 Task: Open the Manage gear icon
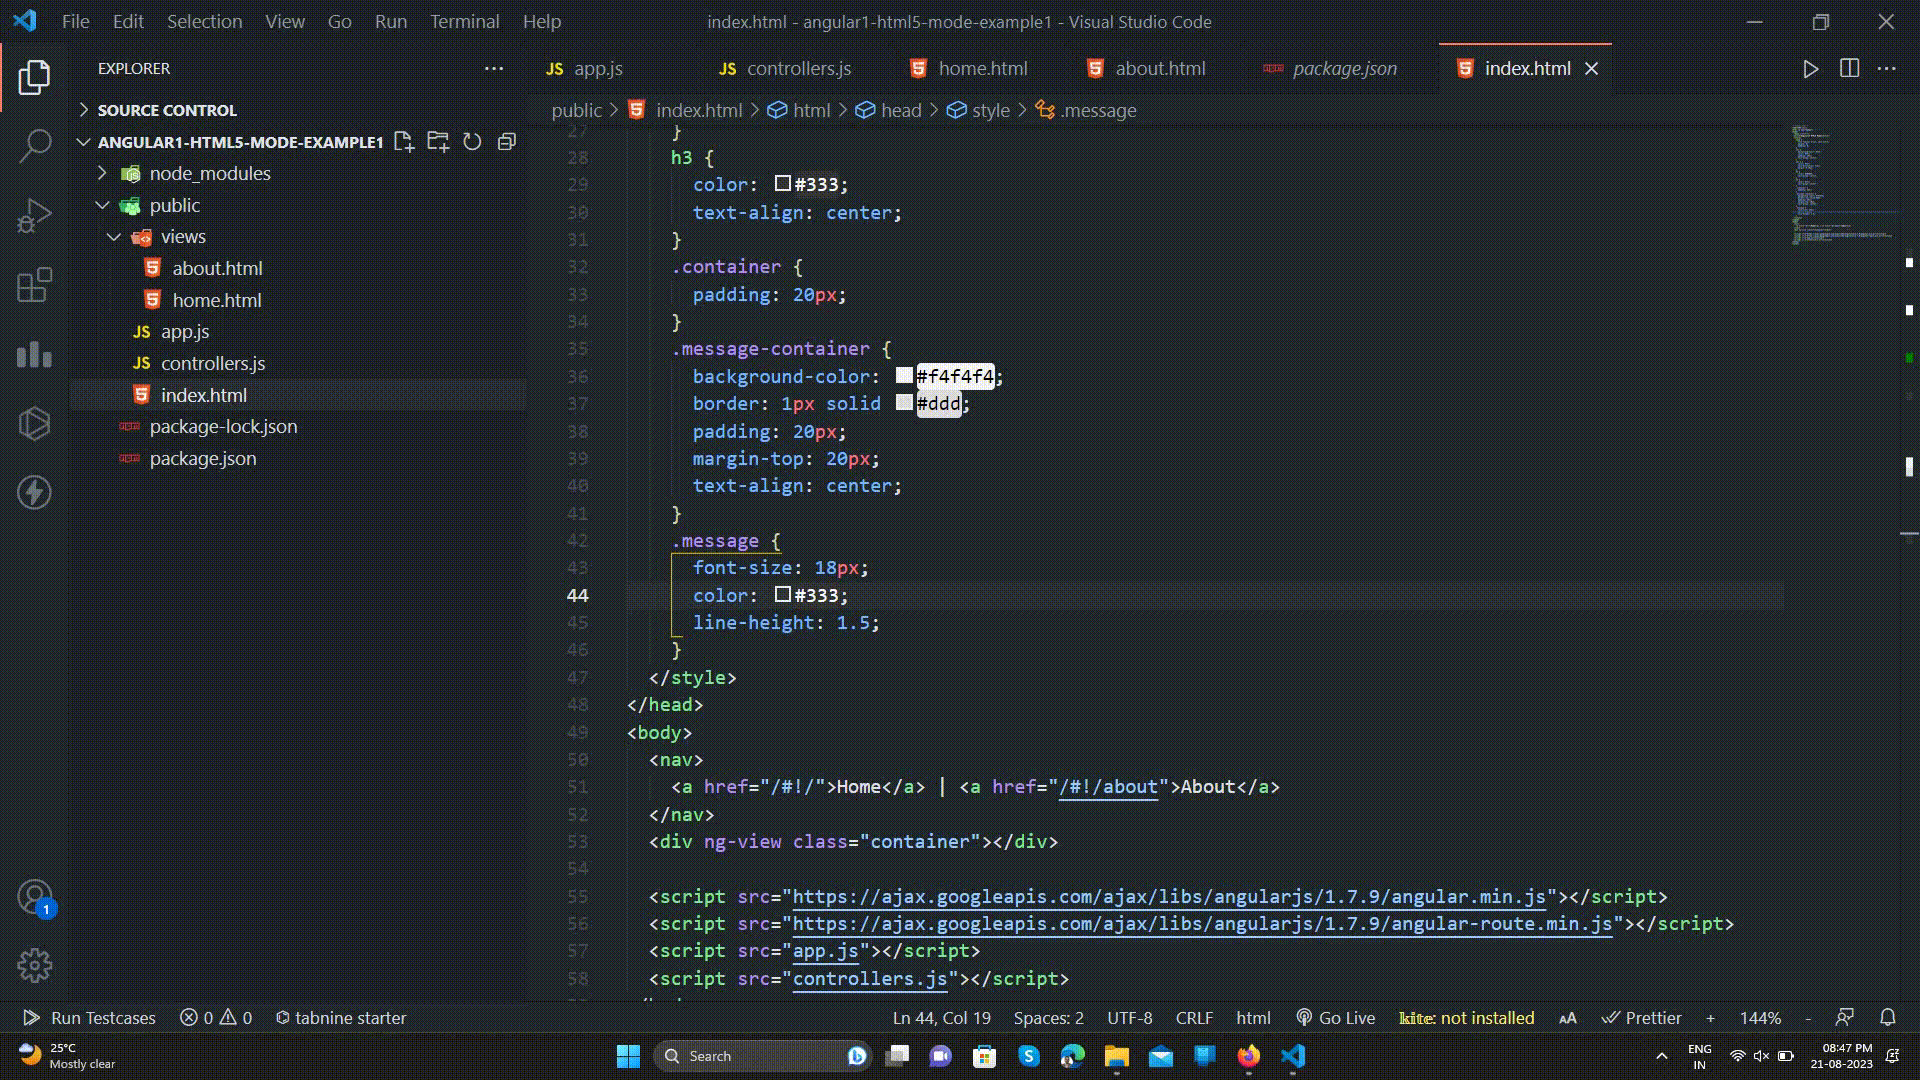coord(35,965)
